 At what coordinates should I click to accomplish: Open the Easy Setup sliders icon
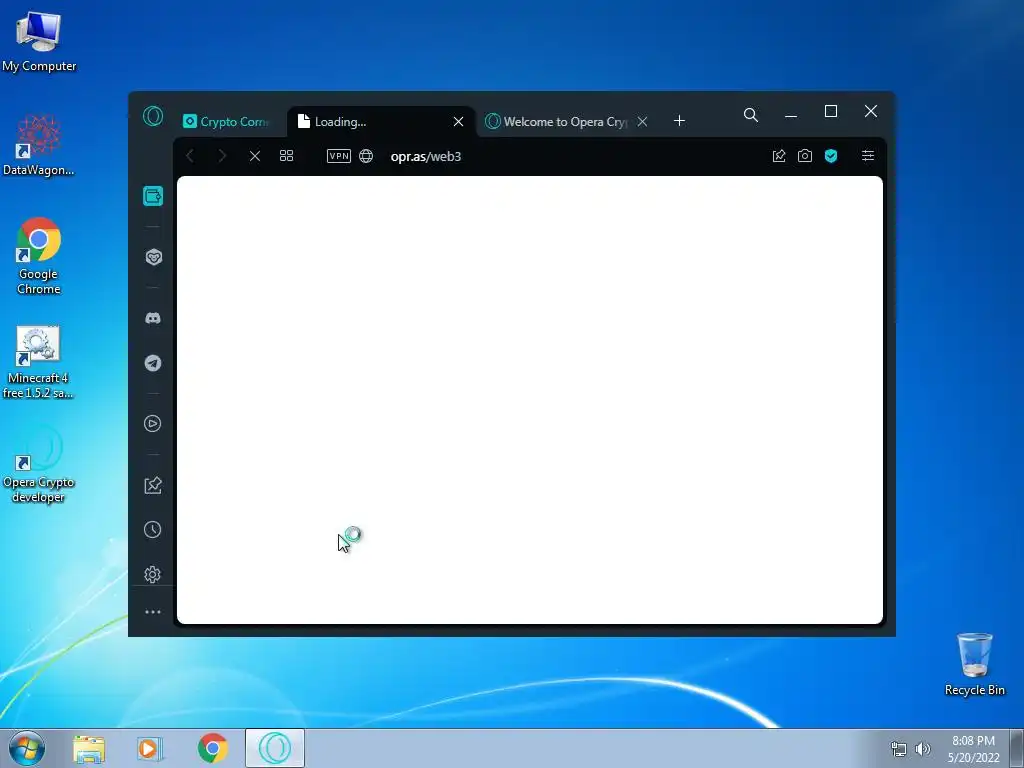(x=868, y=155)
